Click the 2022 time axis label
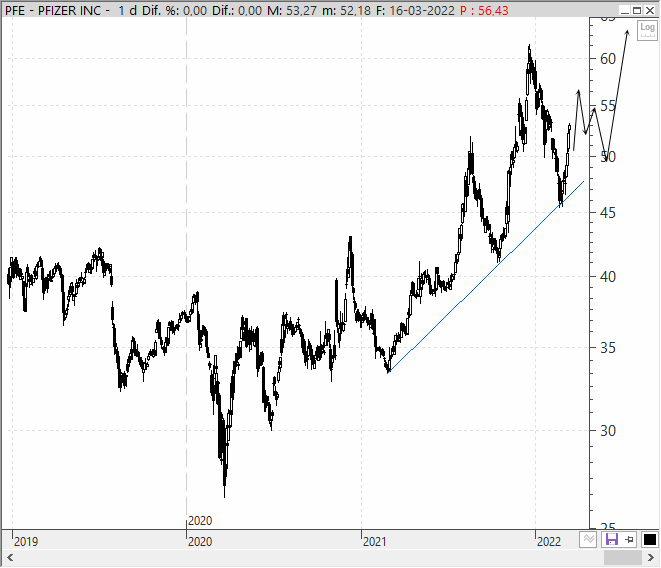661x568 pixels. point(549,541)
